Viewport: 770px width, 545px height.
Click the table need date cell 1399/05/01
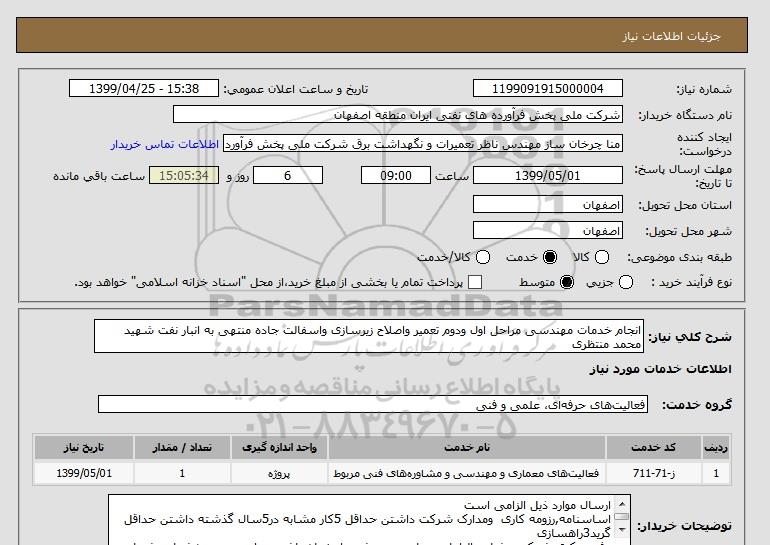coord(84,473)
